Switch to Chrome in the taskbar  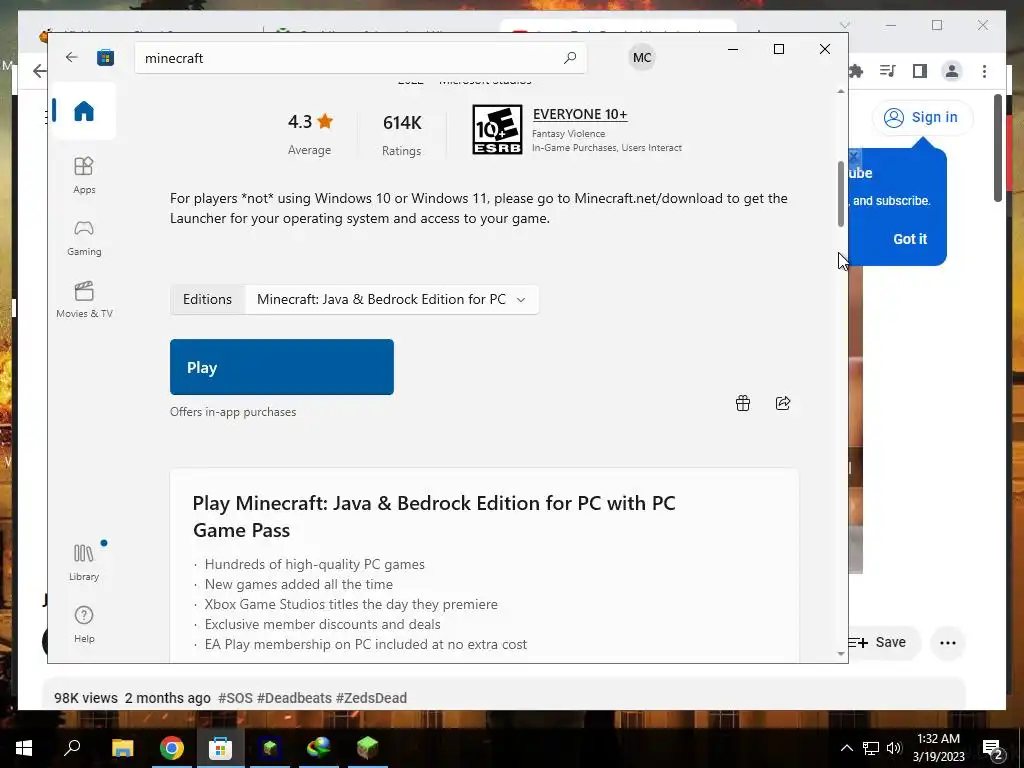pos(171,748)
